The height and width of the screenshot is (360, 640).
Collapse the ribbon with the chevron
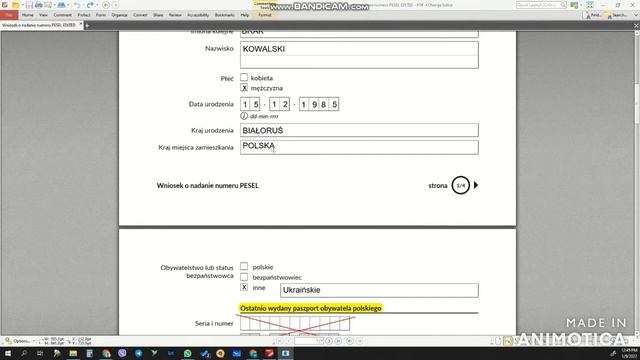636,15
